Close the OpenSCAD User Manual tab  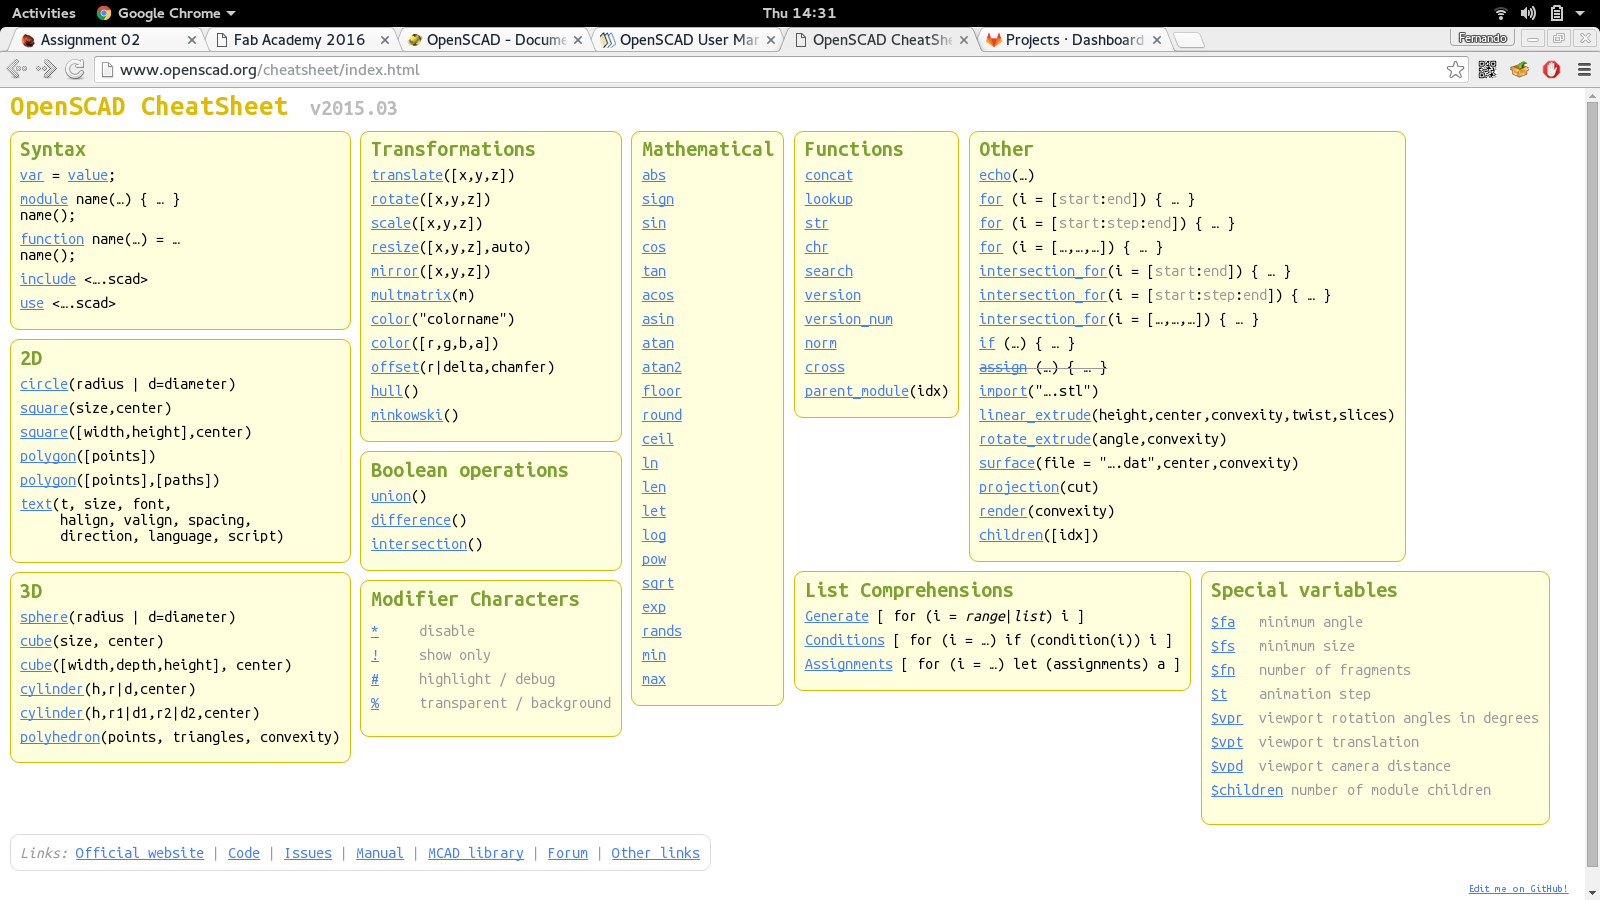(x=771, y=40)
